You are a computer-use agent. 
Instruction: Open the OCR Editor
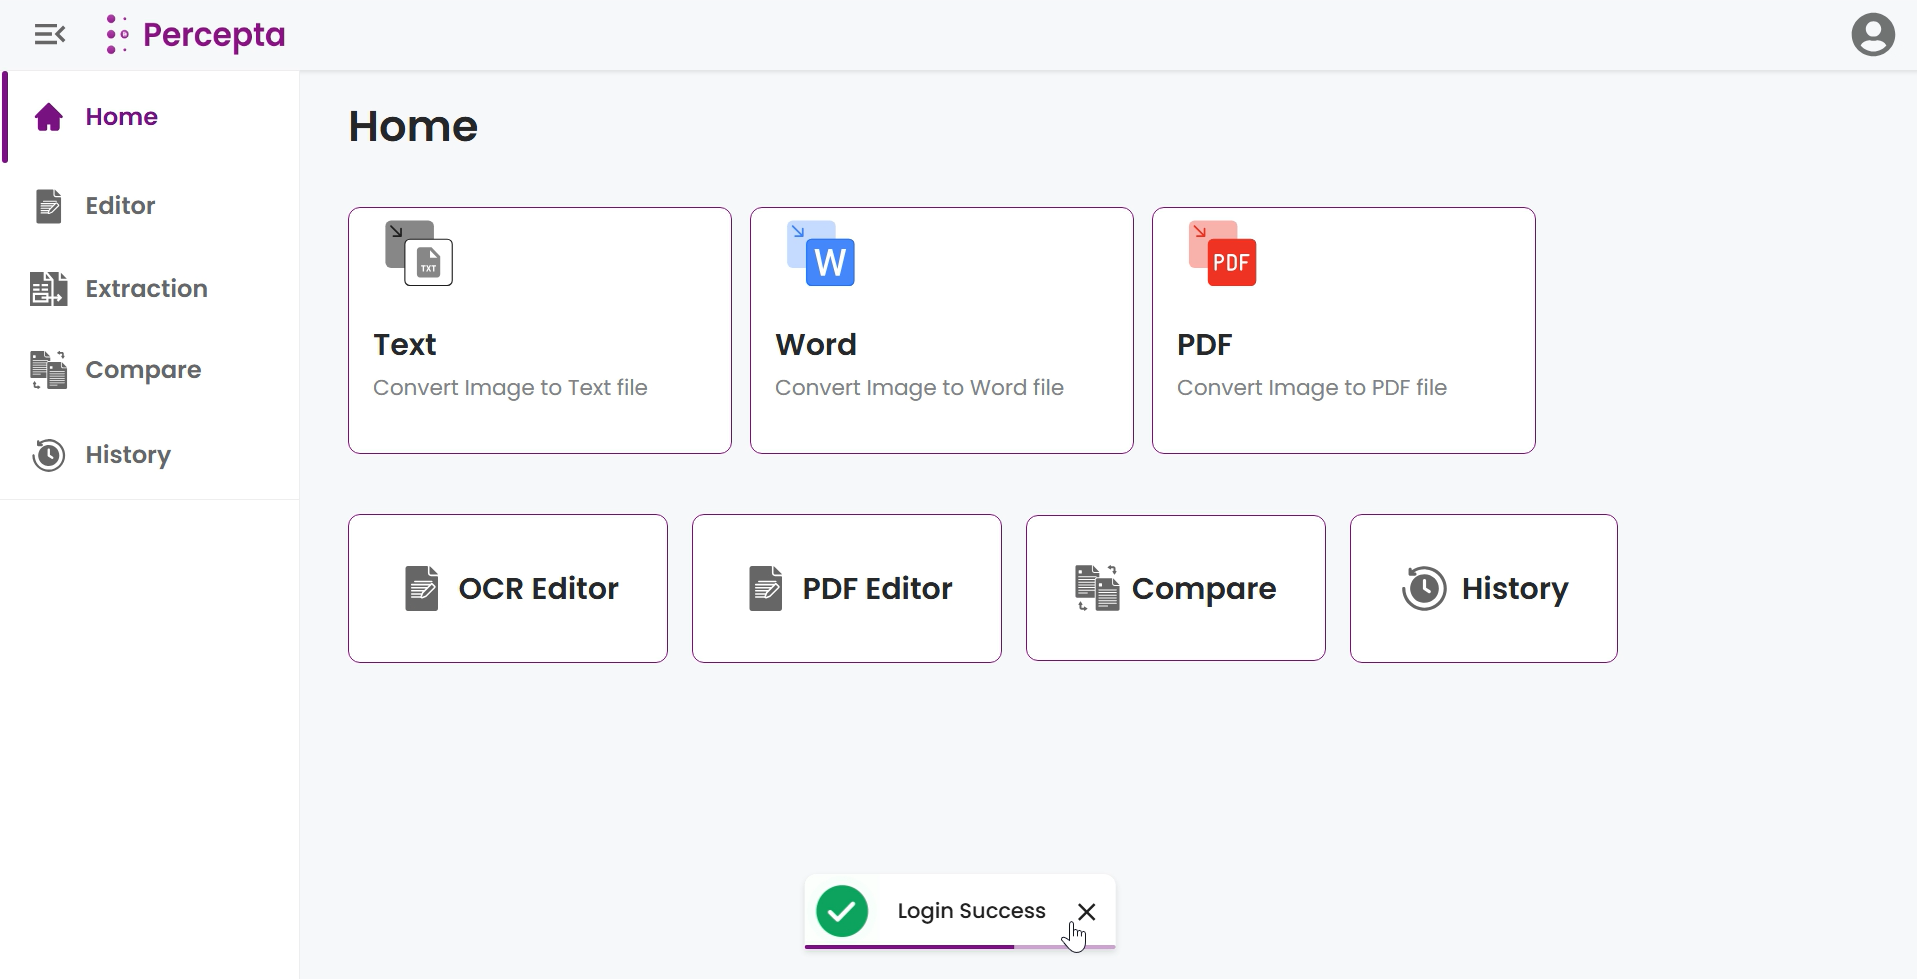[507, 589]
